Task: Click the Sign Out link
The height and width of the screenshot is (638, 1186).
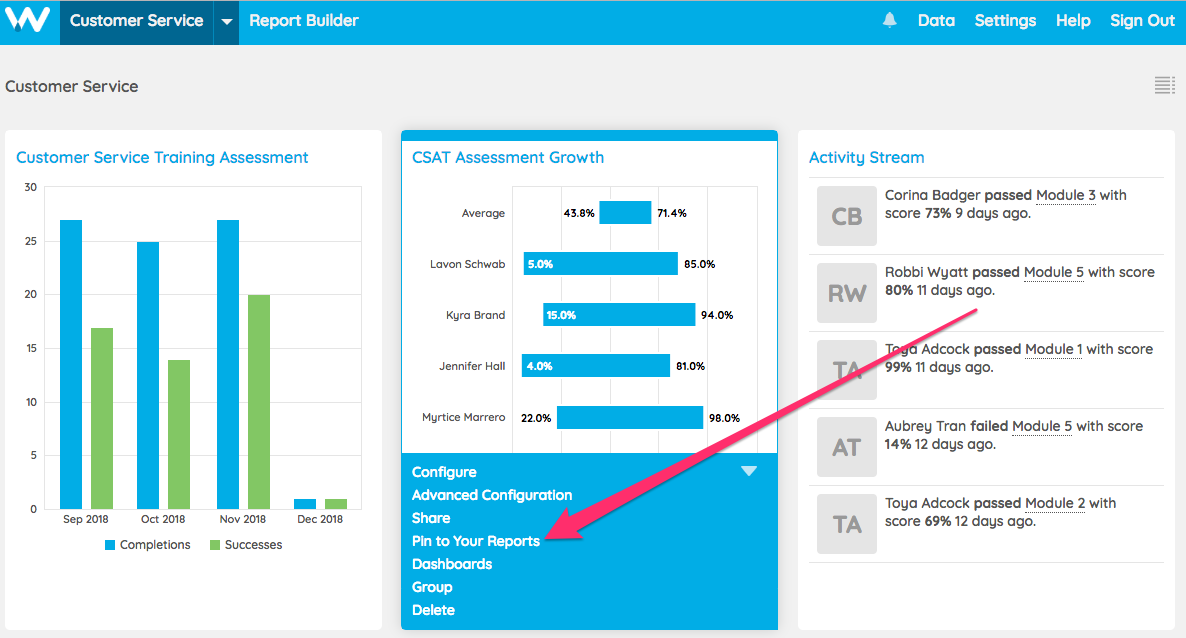Action: tap(1142, 21)
